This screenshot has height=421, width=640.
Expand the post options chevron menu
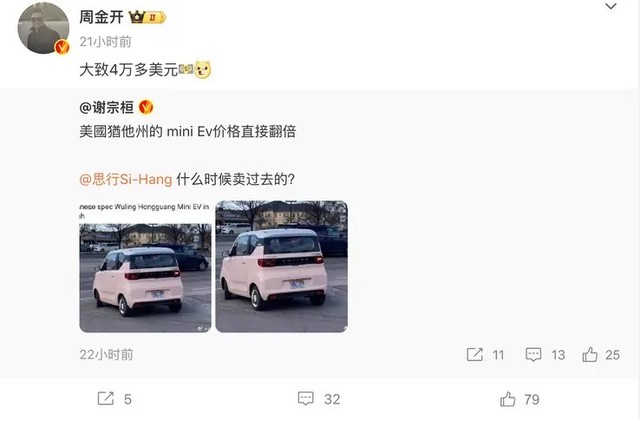coord(611,6)
